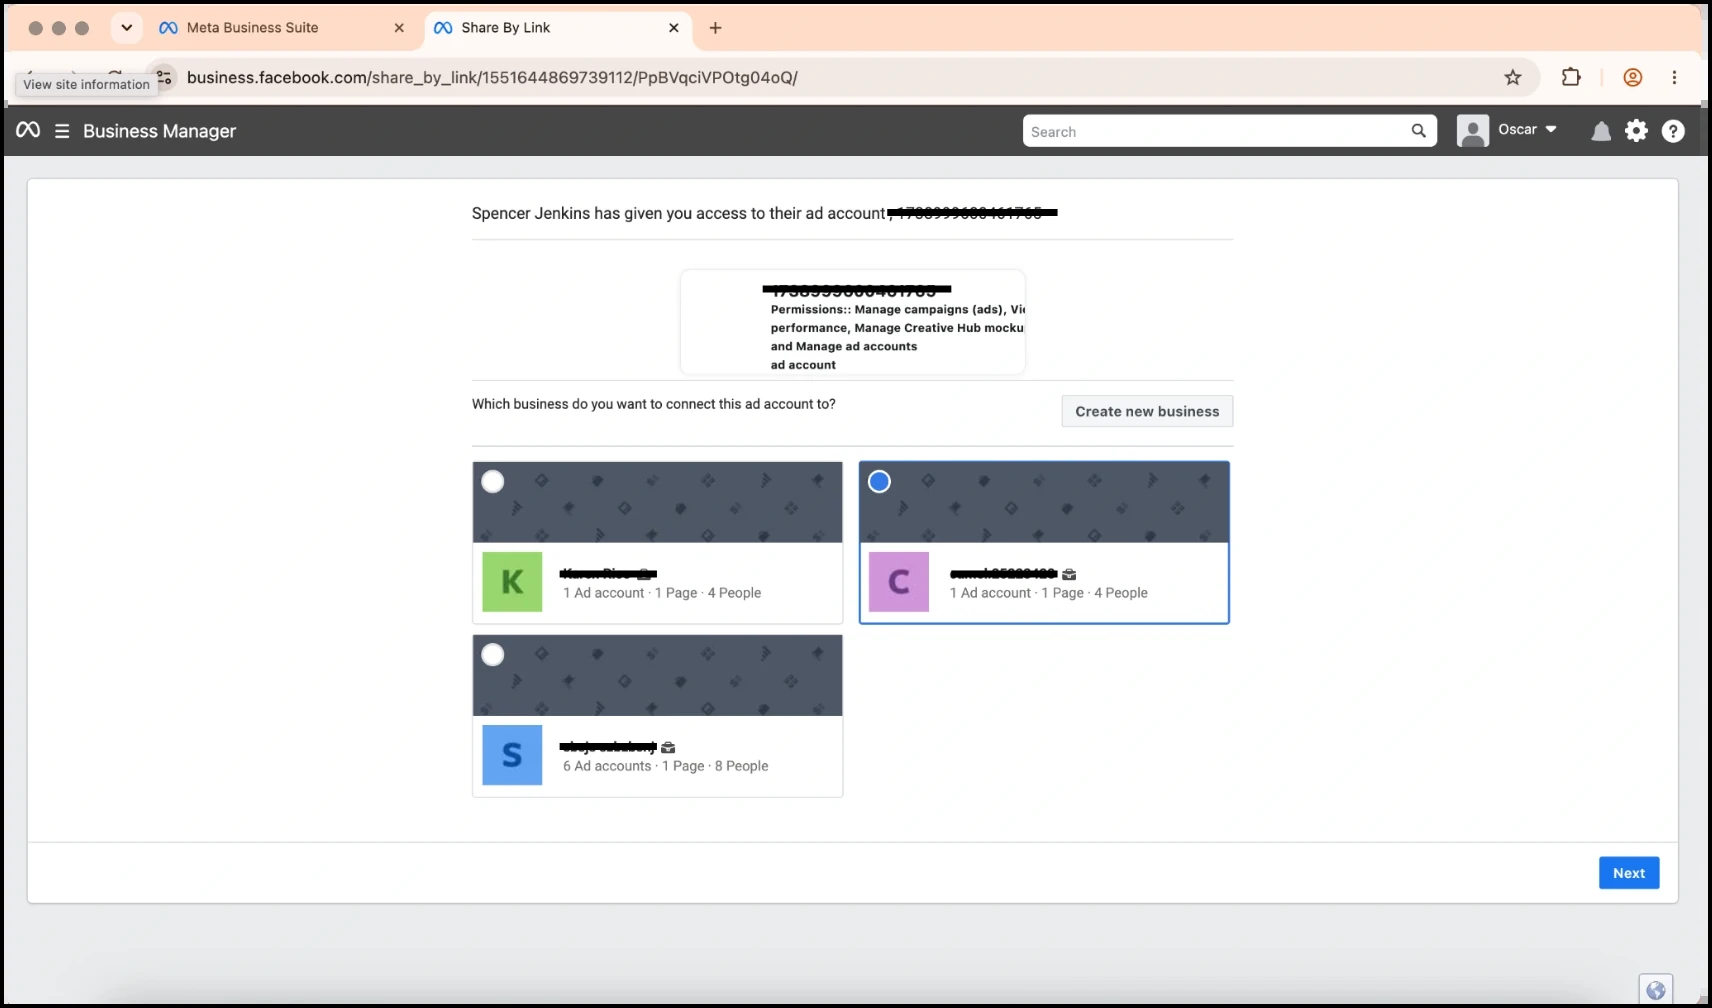Open the hamburger menu beside Business Manager
Screen dimensions: 1712x1008
62,131
